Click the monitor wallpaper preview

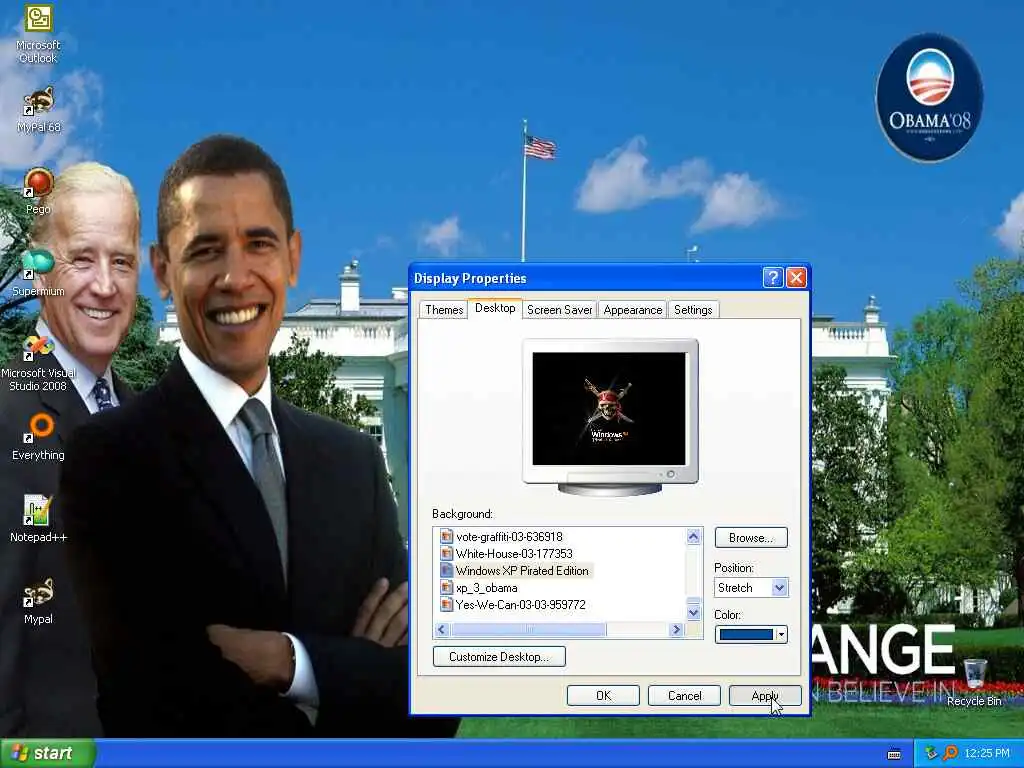point(609,409)
